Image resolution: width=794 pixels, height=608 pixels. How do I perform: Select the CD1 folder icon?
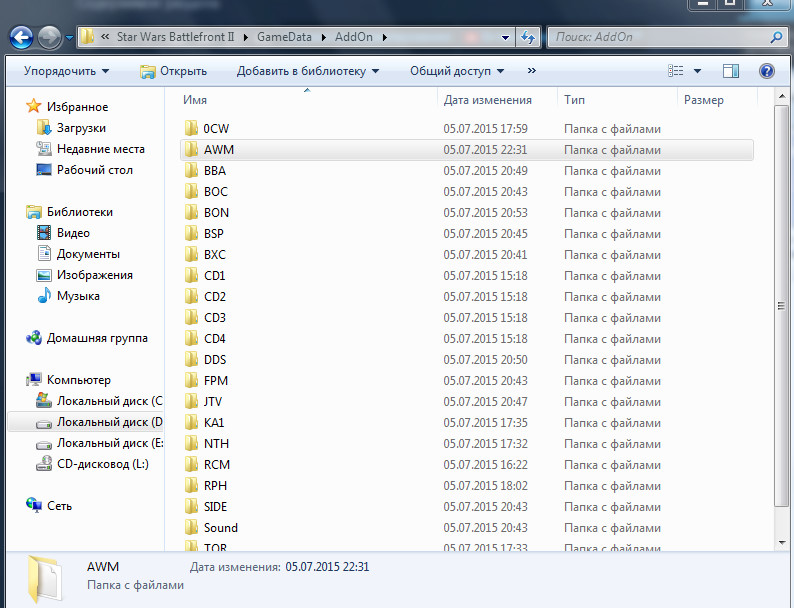[191, 275]
